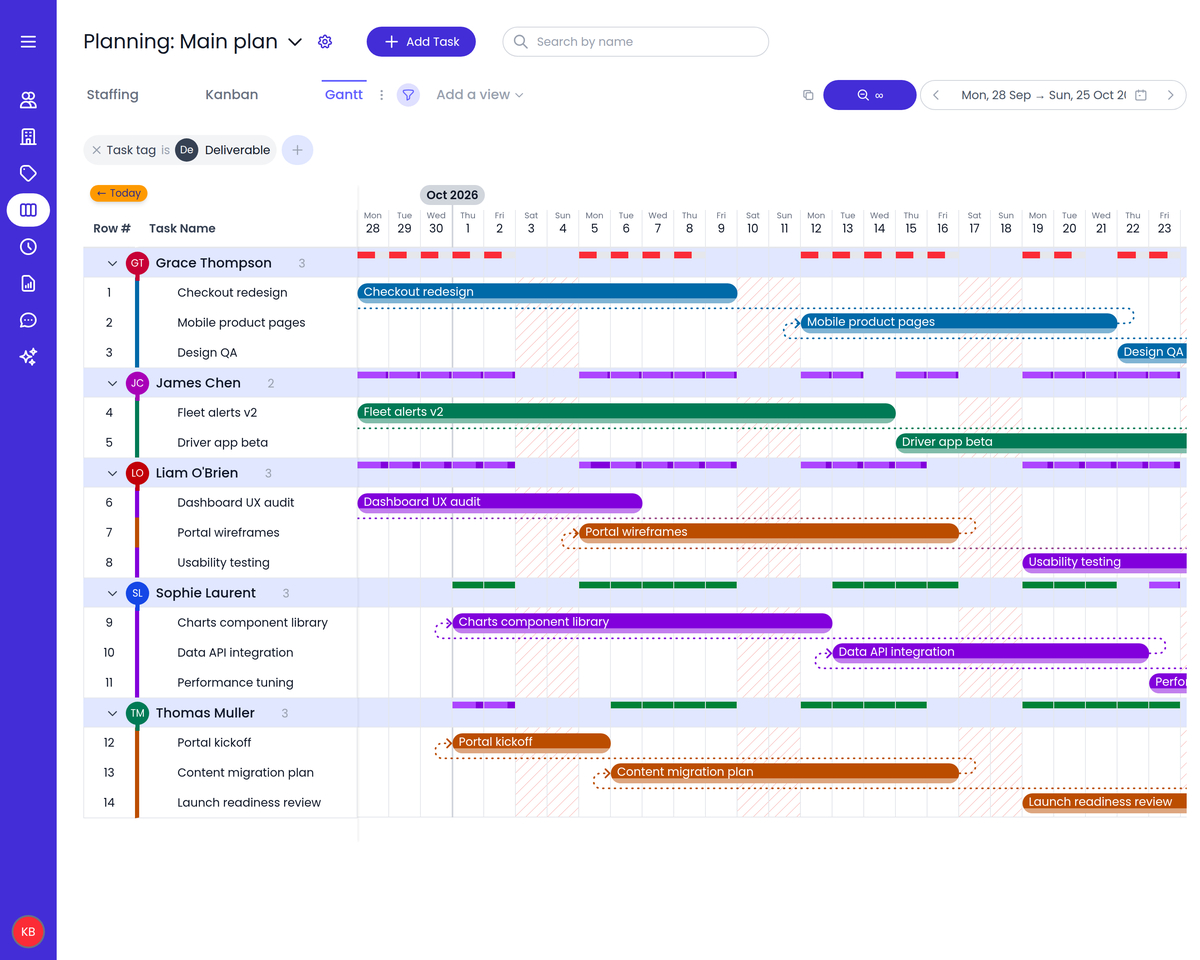Open the People section in the sidebar
This screenshot has height=960, width=1200.
coord(28,100)
